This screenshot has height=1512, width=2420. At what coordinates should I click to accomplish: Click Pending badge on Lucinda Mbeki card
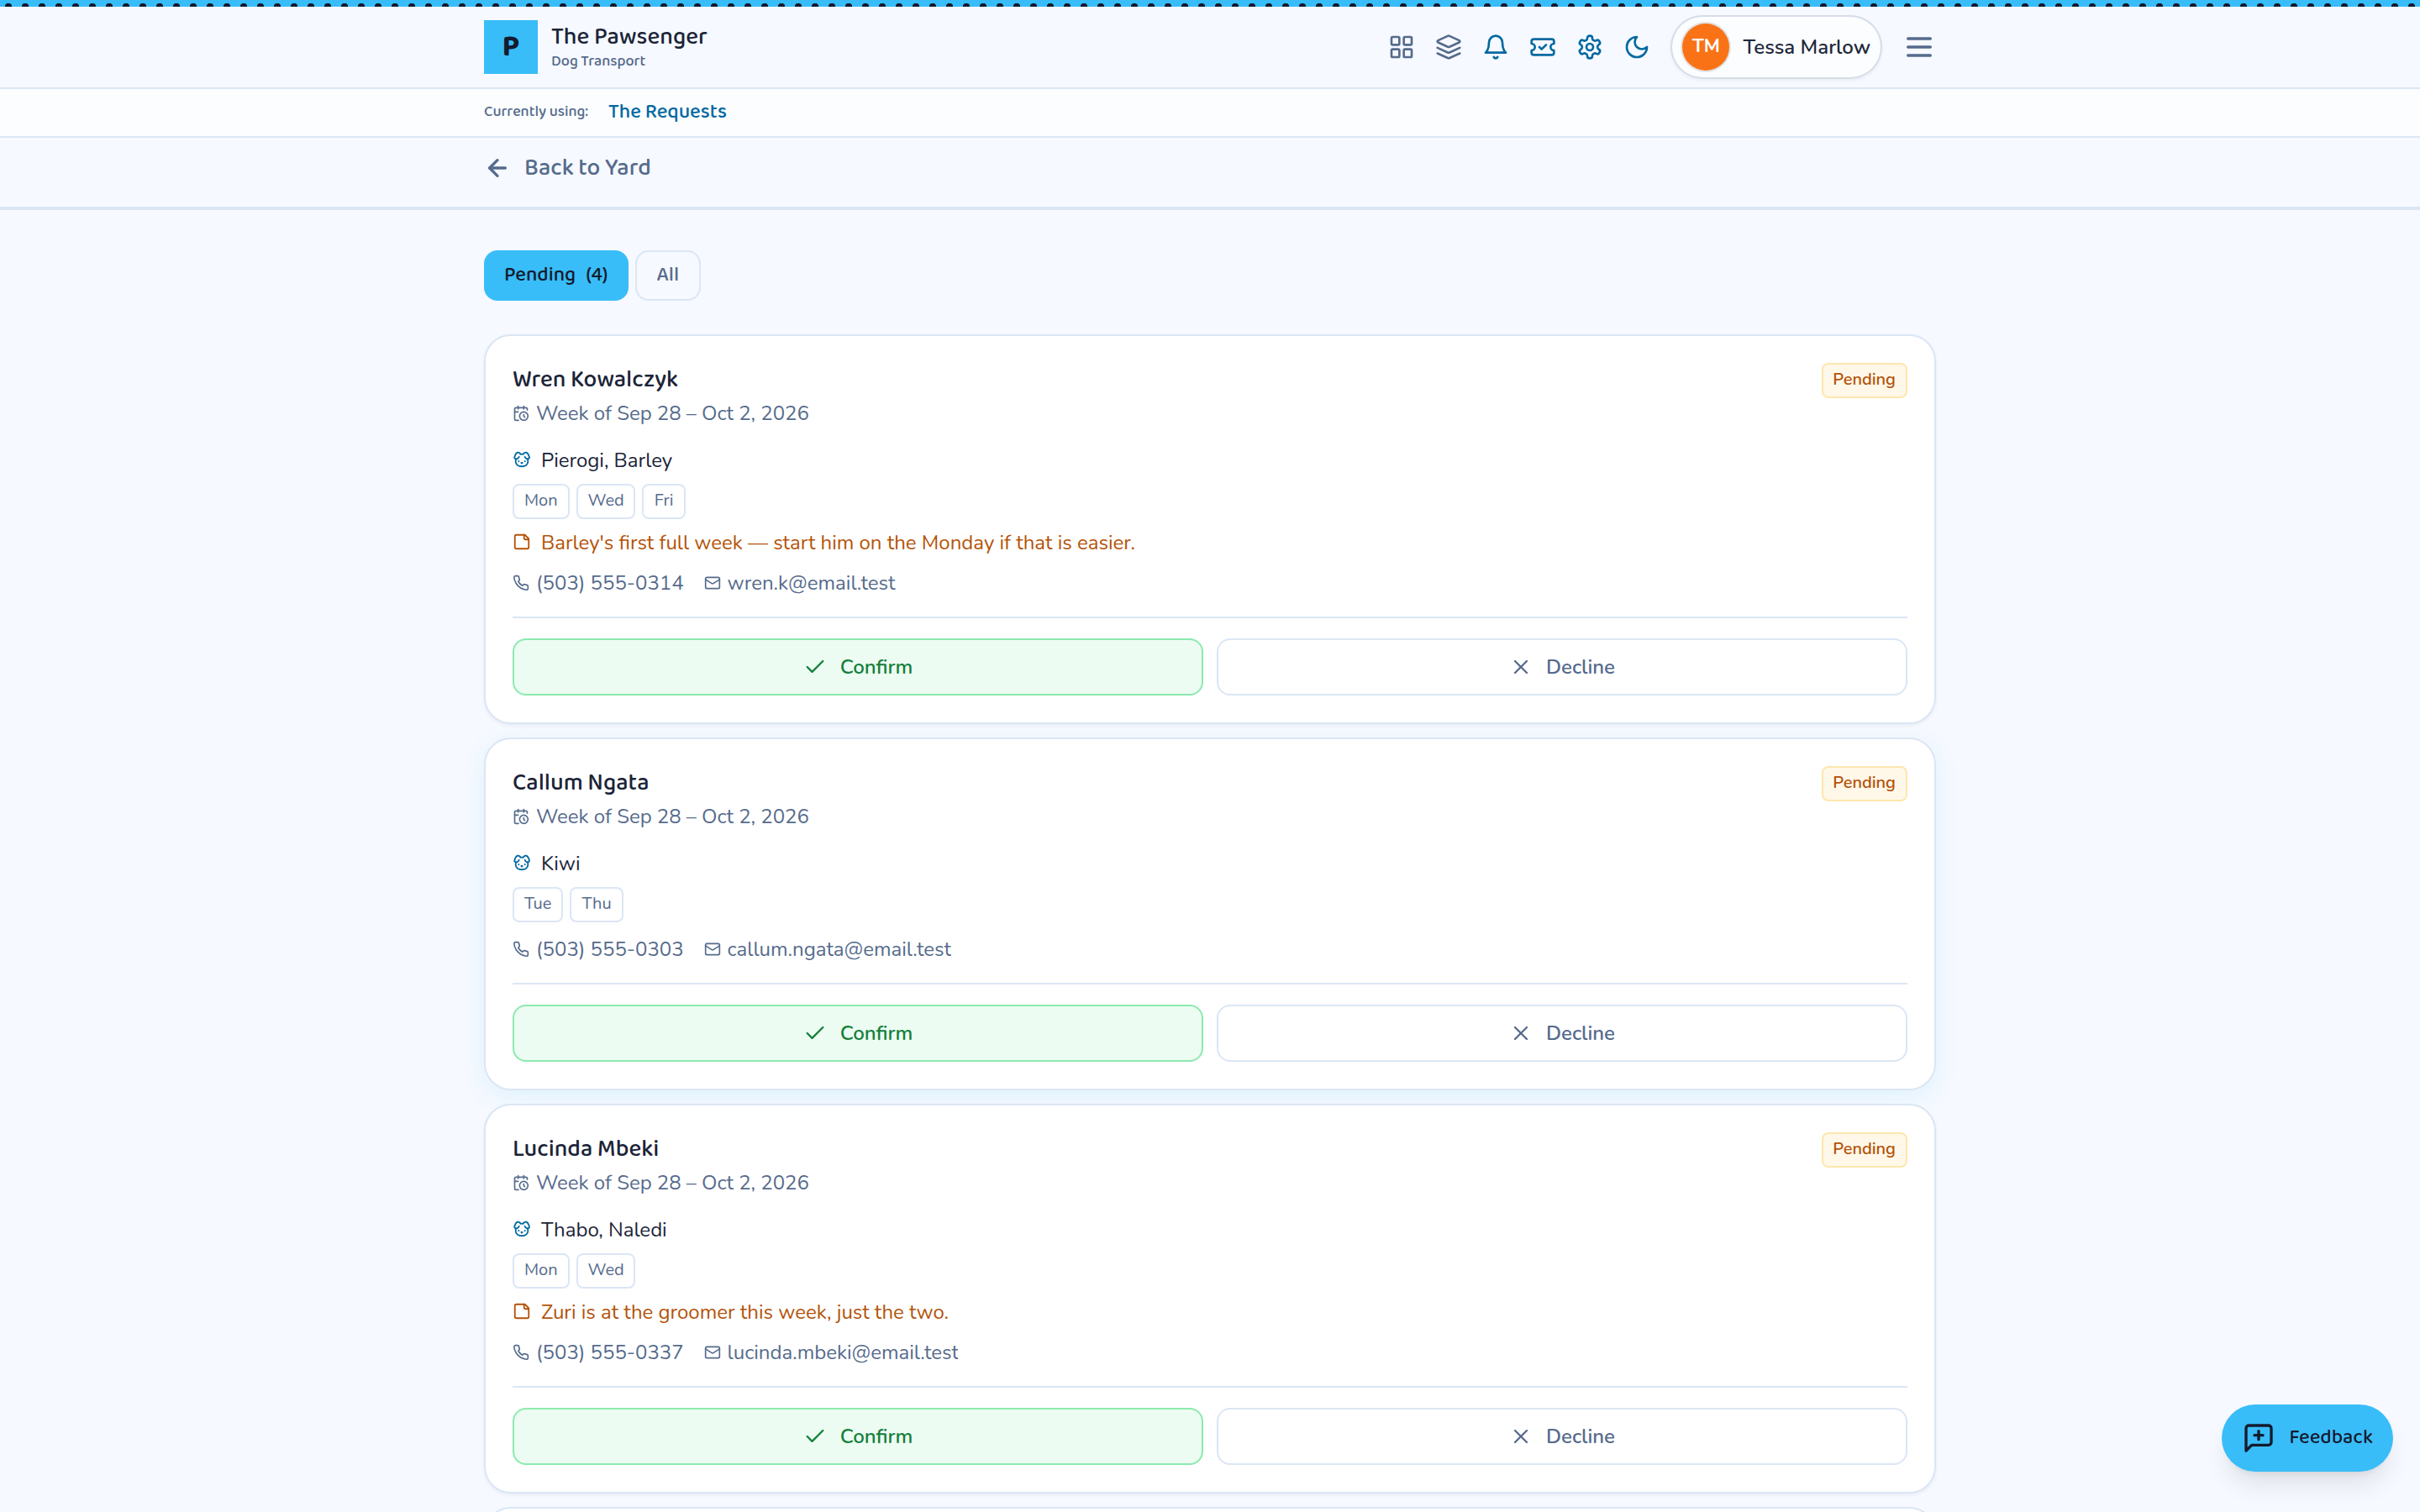tap(1863, 1149)
